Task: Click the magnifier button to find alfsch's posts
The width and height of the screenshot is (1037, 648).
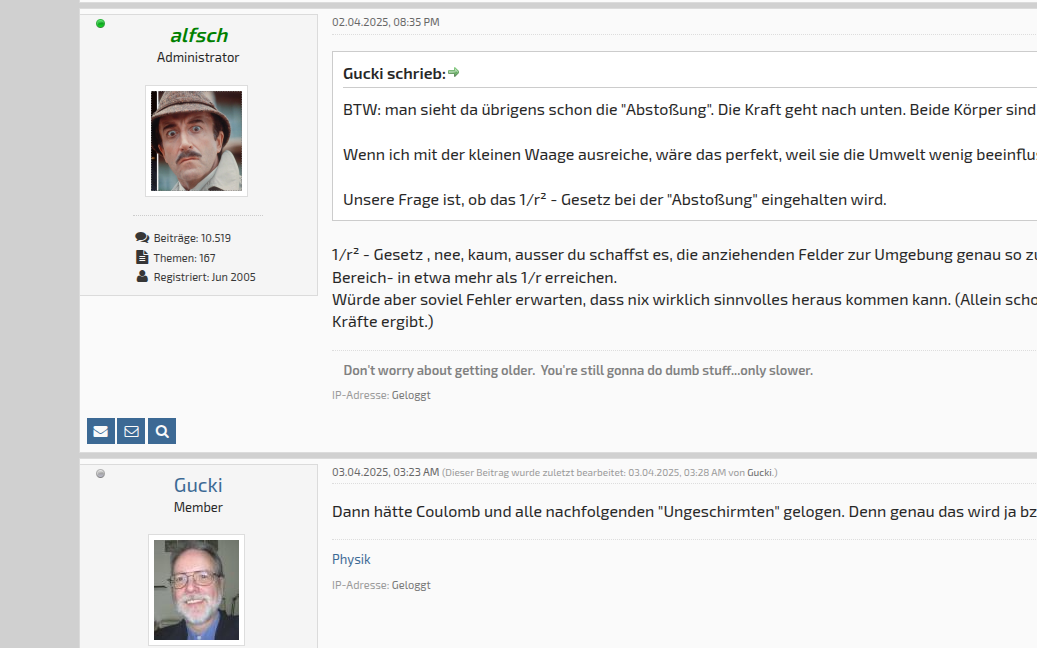Action: 161,431
